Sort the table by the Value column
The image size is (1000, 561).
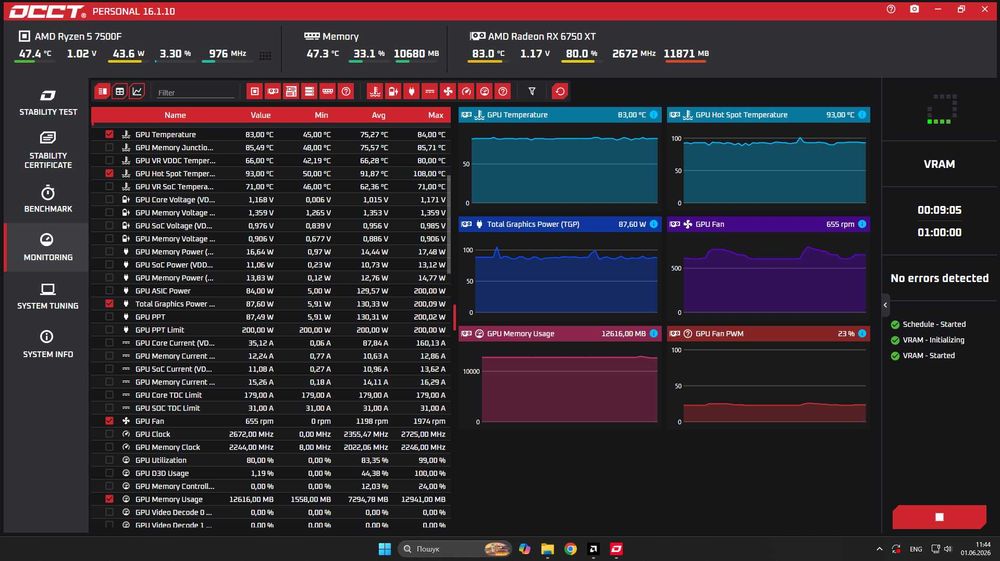click(260, 115)
